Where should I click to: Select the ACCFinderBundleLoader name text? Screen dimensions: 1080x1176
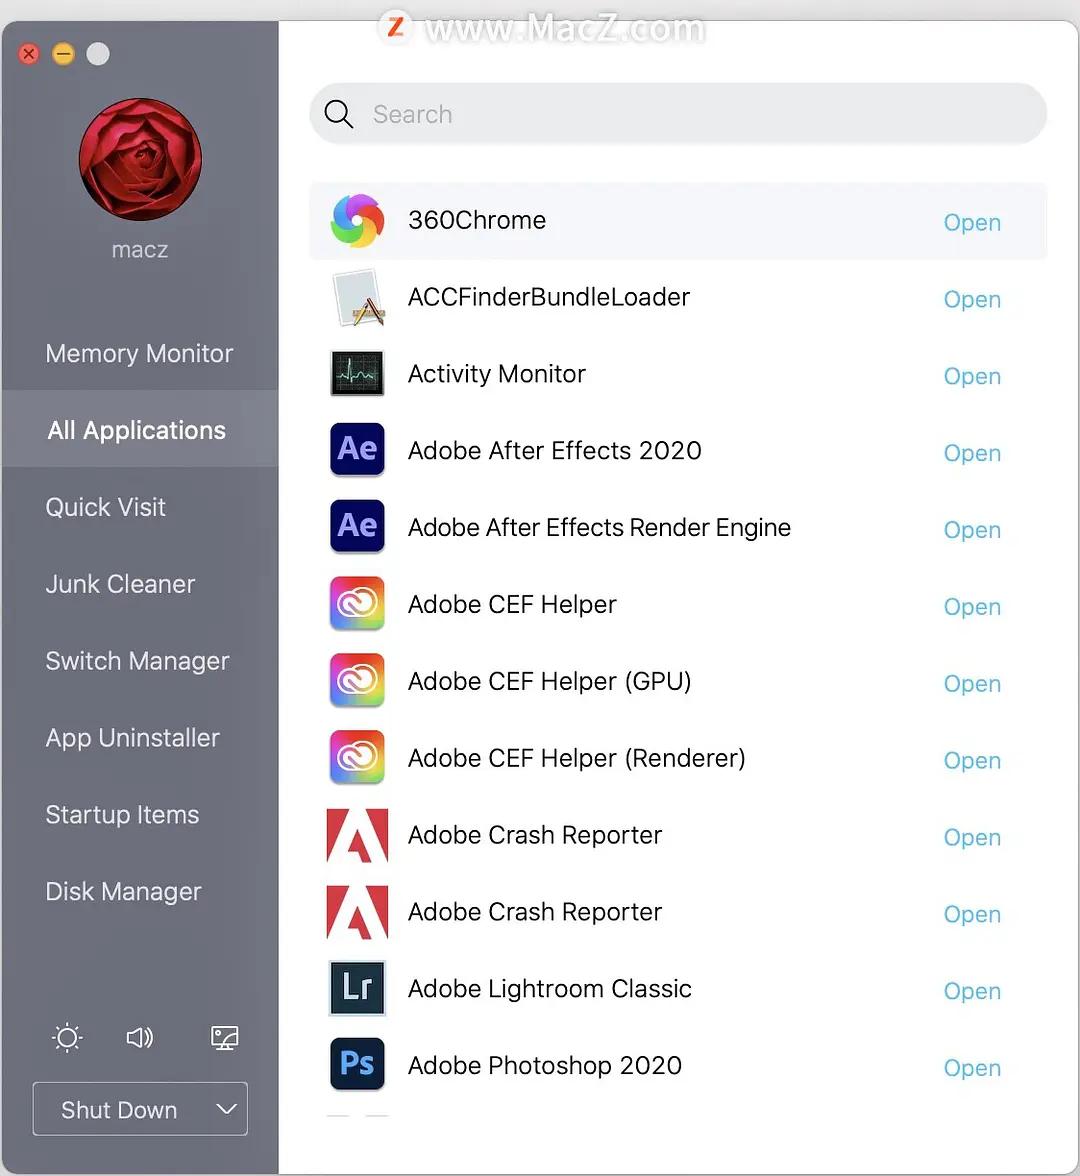pos(548,297)
